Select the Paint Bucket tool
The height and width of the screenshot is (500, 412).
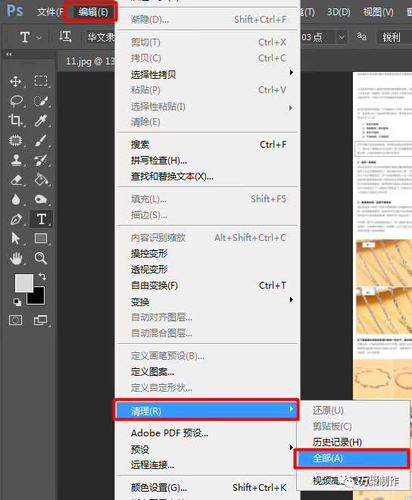(x=41, y=180)
